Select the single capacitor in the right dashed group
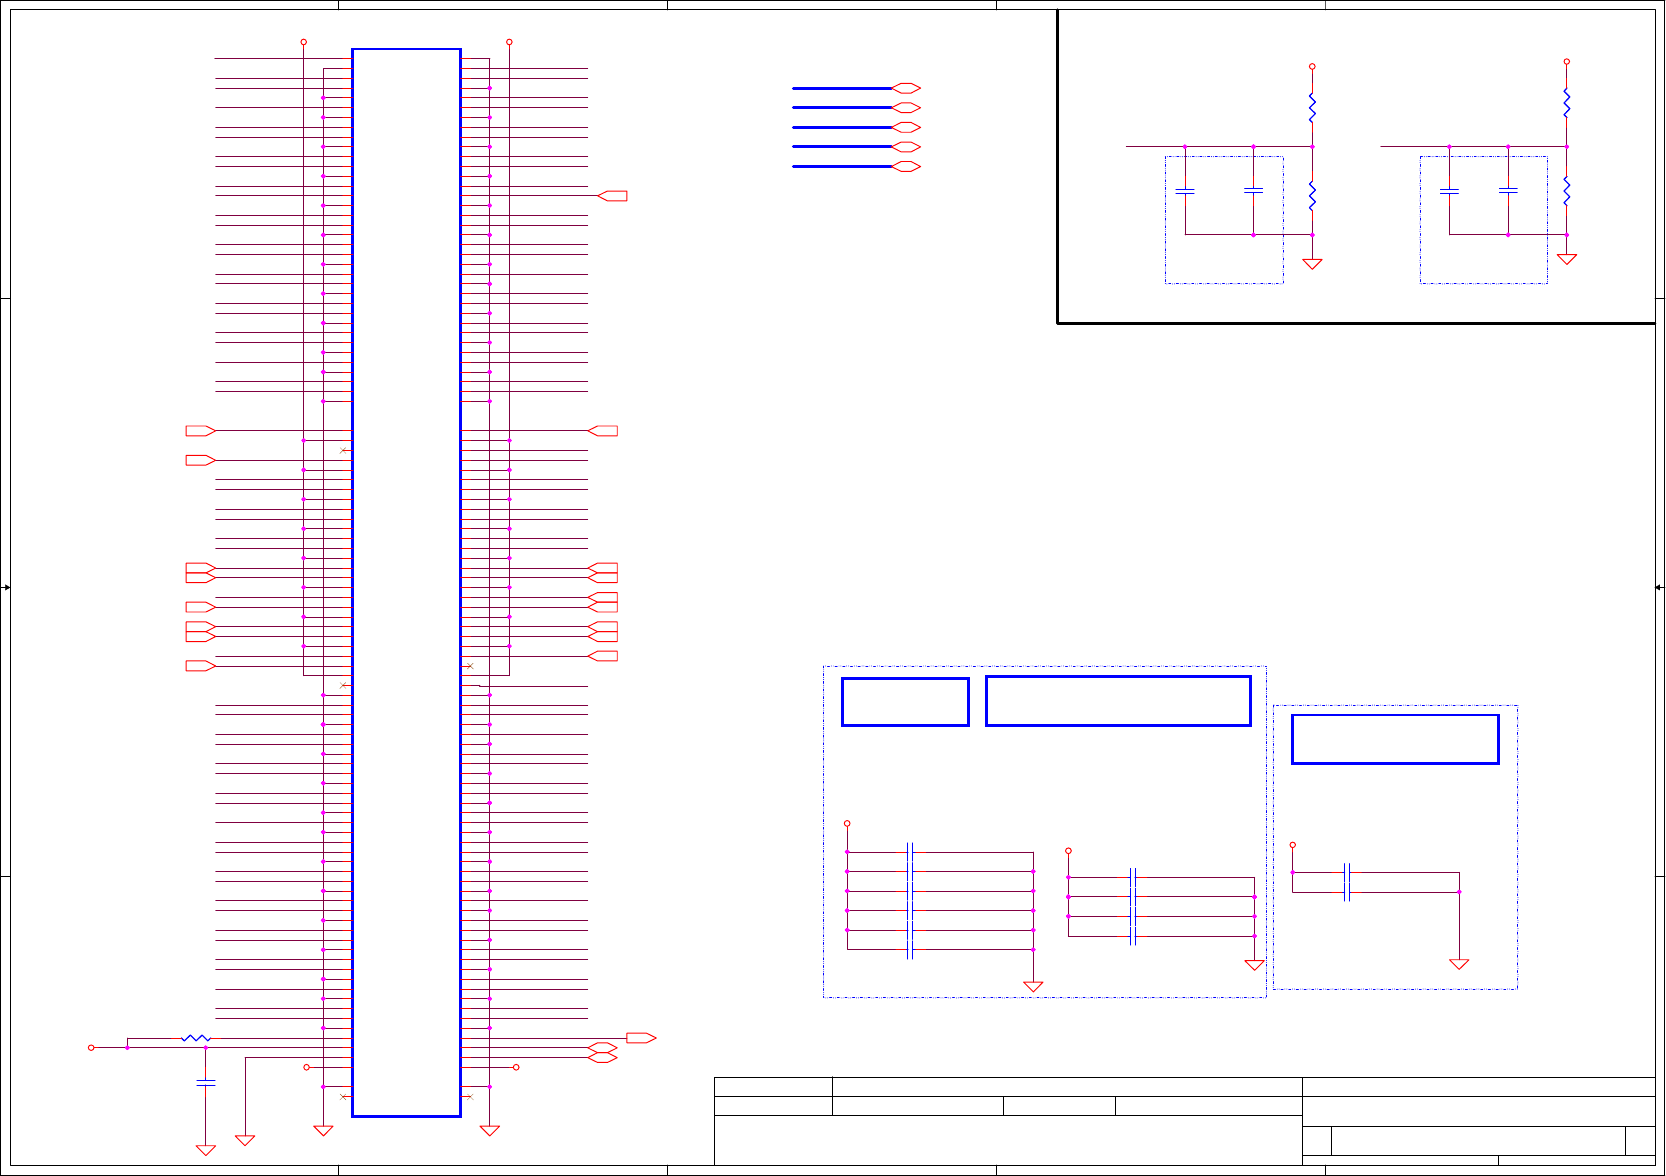Screen dimensions: 1666x1176 pyautogui.click(x=1347, y=881)
